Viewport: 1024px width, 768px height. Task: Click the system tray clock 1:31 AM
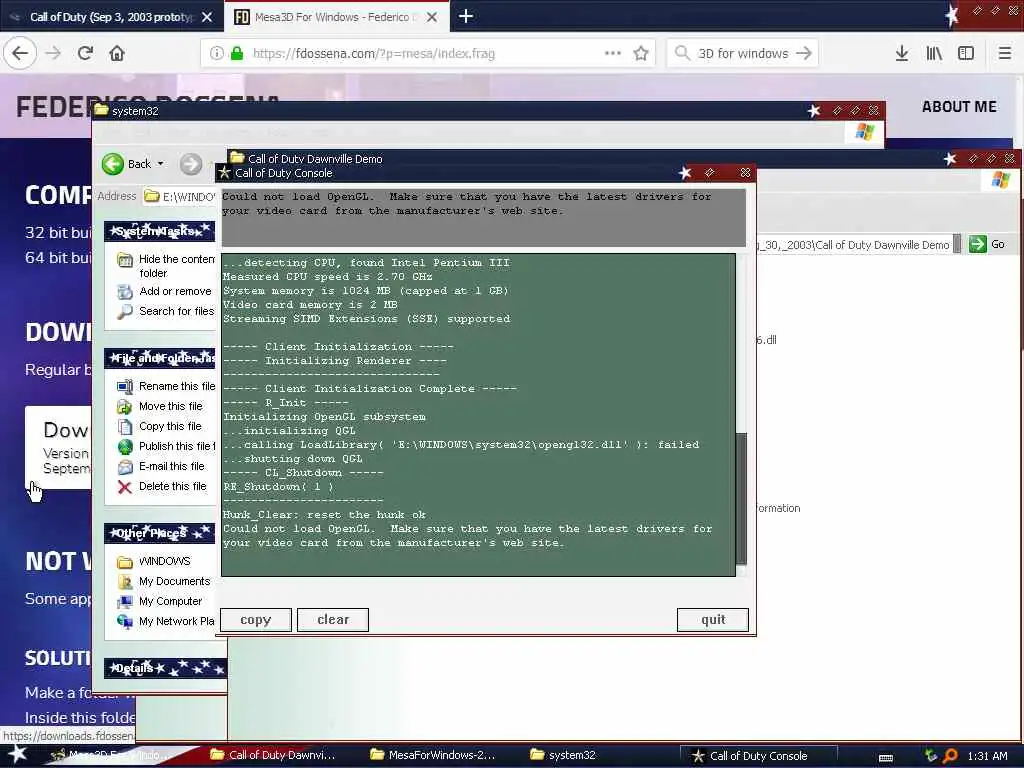(987, 756)
